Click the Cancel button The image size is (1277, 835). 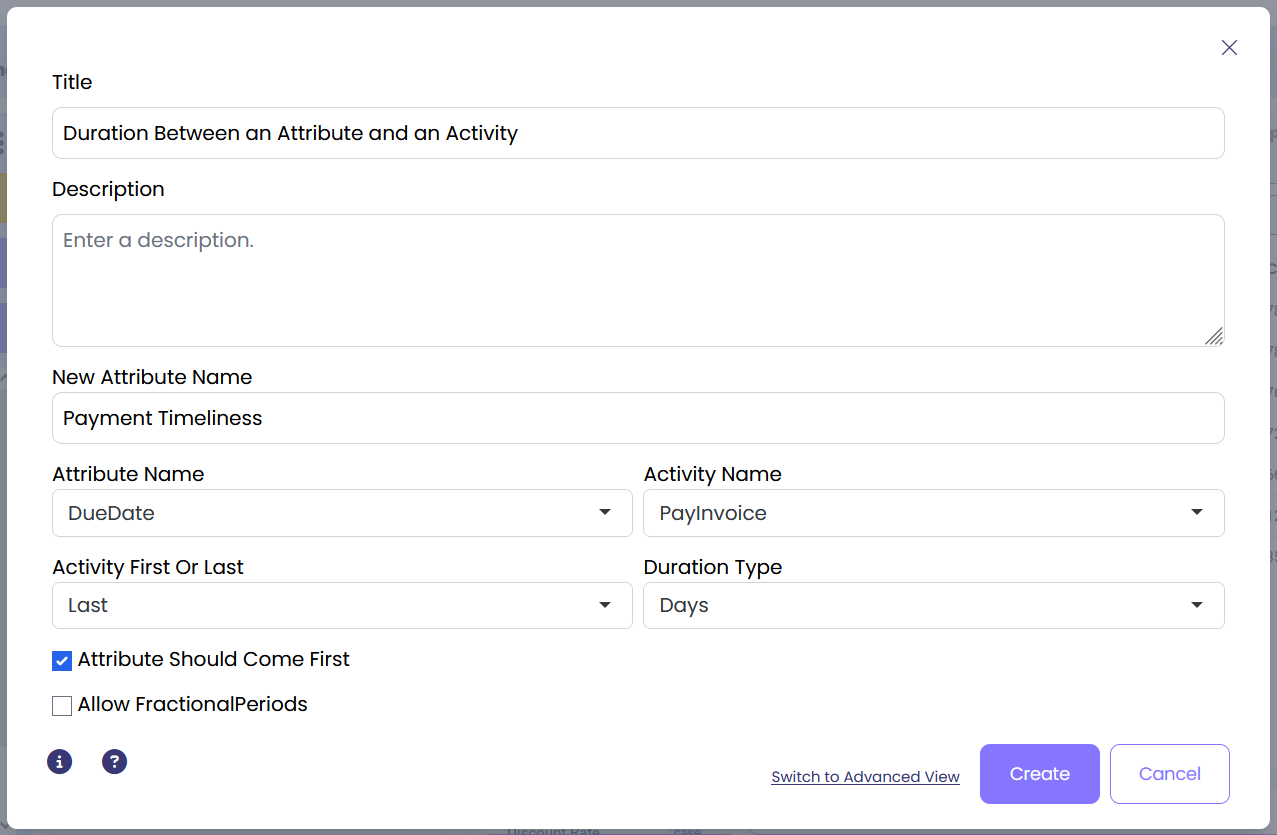click(x=1169, y=774)
